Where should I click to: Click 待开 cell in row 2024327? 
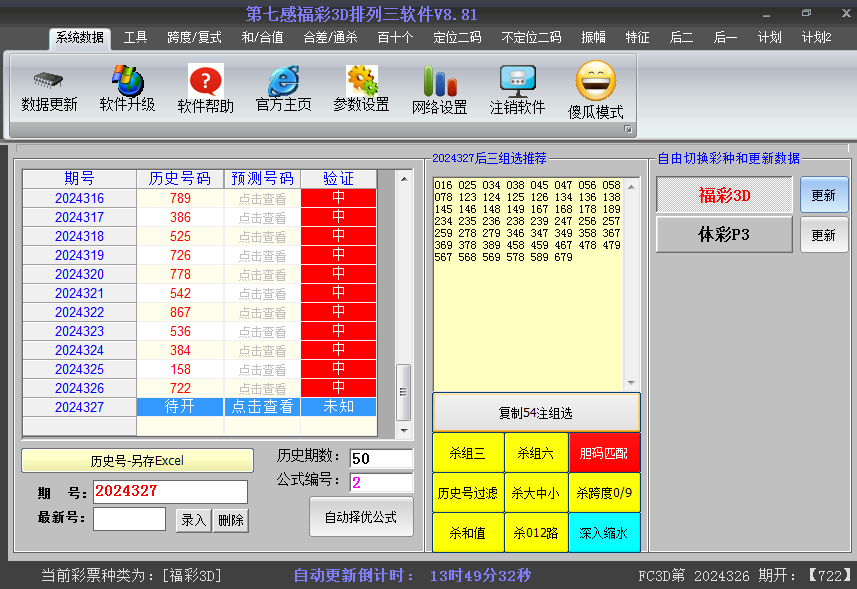[180, 407]
